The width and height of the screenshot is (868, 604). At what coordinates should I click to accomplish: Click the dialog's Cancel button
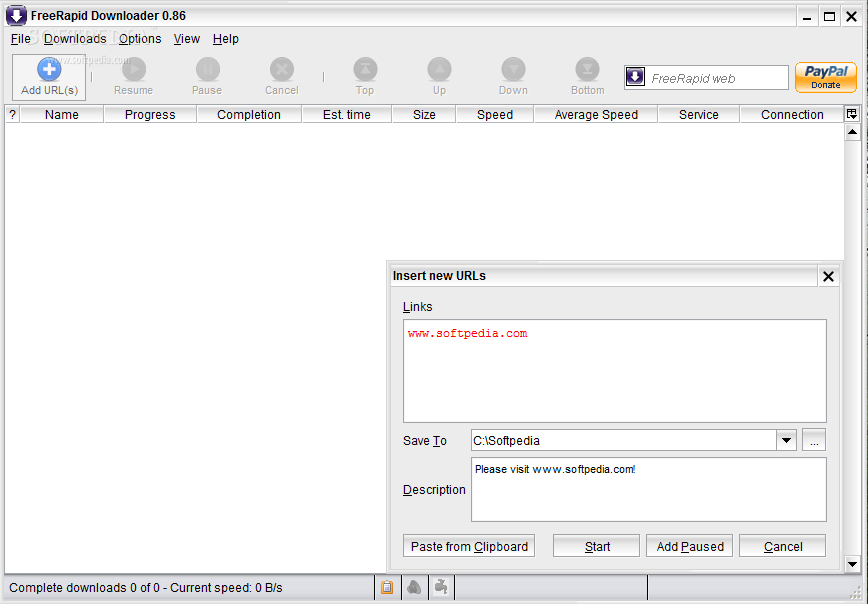783,546
